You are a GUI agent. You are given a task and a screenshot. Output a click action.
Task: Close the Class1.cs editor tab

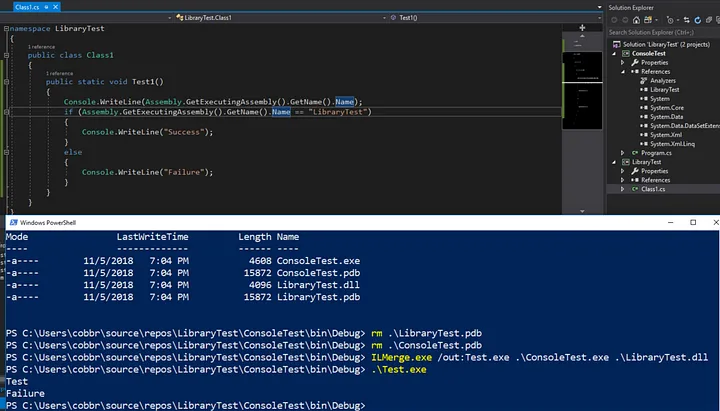[x=56, y=7]
